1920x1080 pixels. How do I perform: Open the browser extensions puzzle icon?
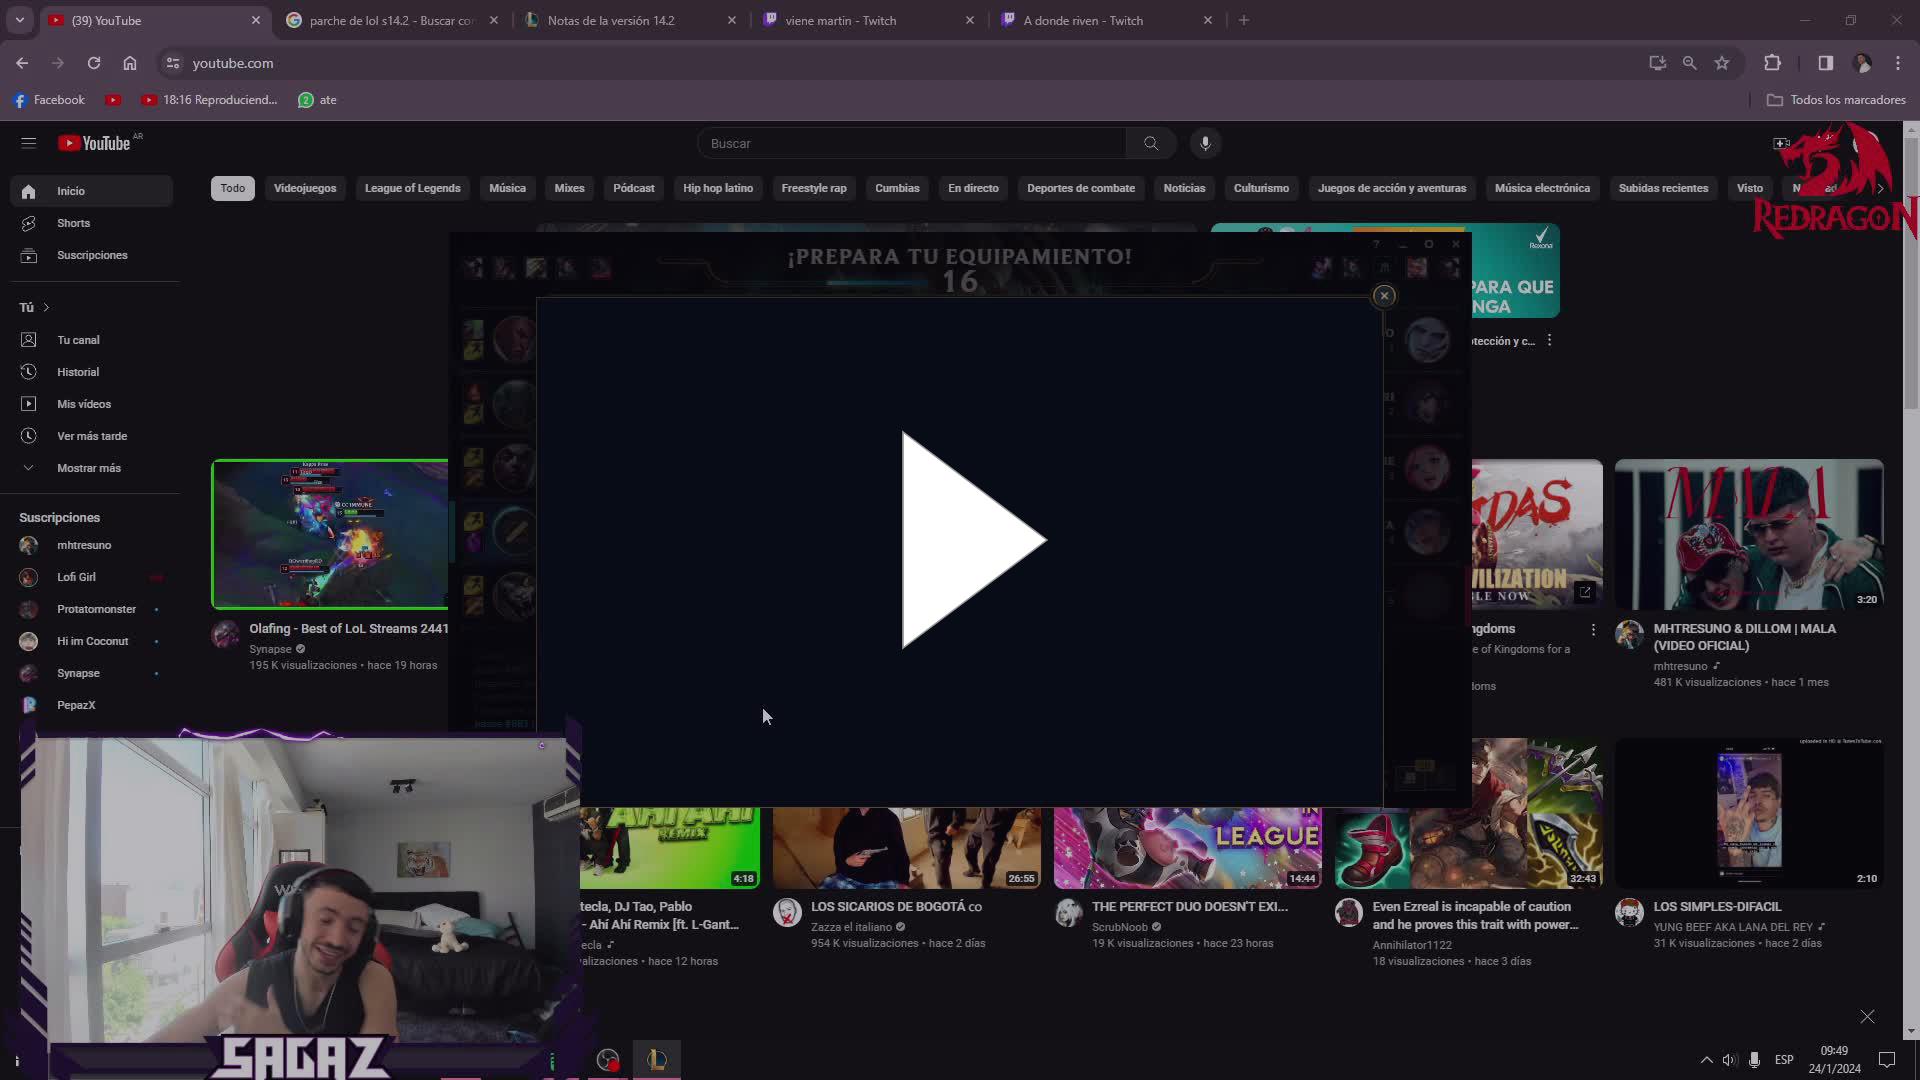1773,63
